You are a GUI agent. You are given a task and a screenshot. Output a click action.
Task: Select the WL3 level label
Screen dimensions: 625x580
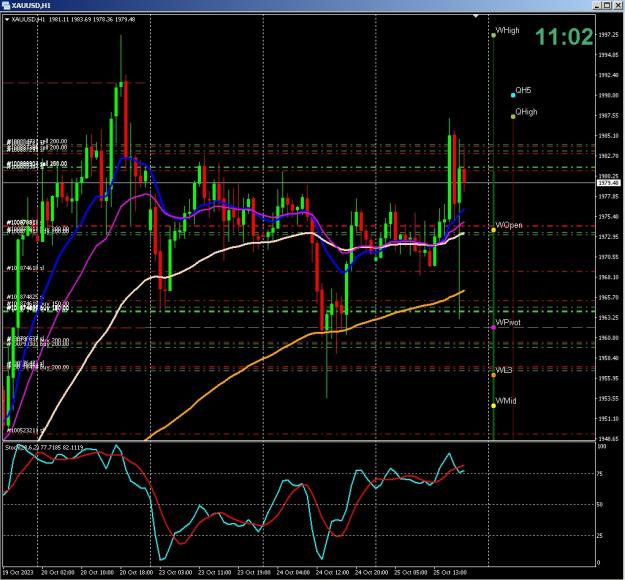pyautogui.click(x=504, y=370)
